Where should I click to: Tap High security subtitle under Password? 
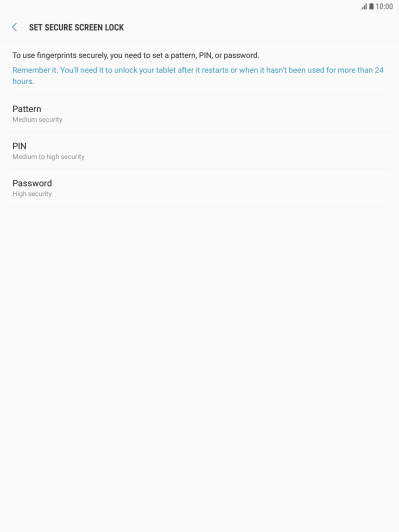[32, 194]
